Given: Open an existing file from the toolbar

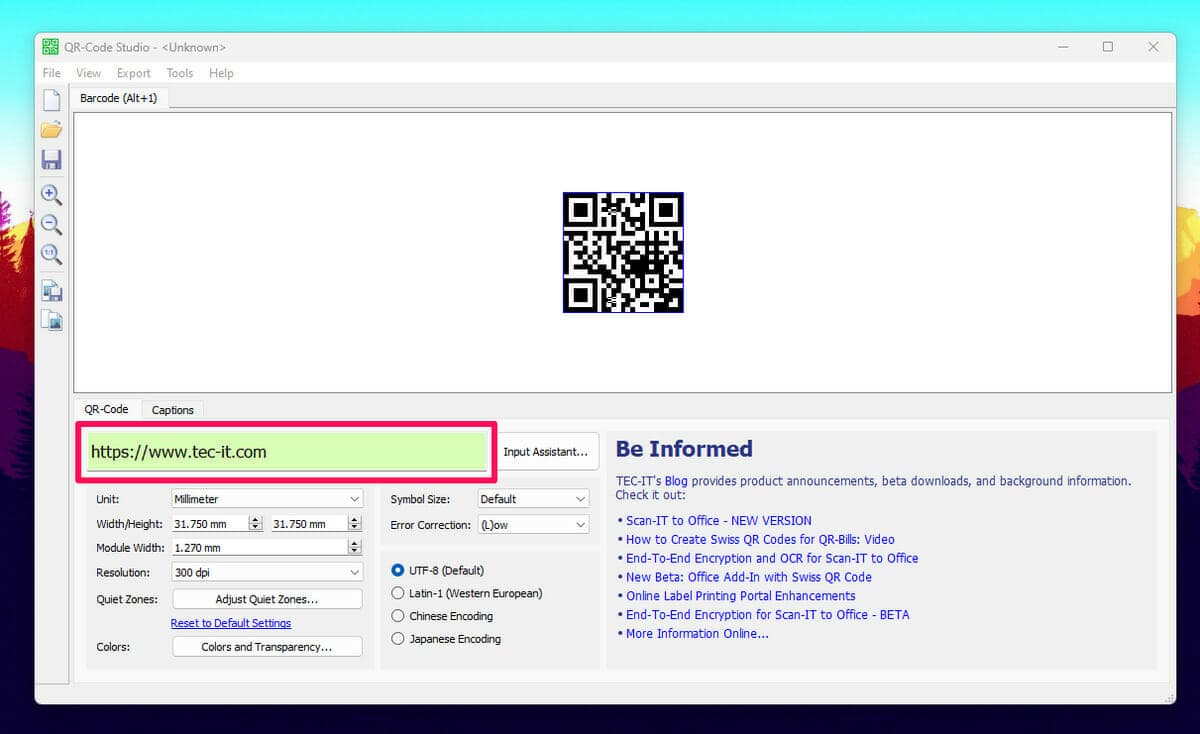Looking at the screenshot, I should click(x=51, y=128).
